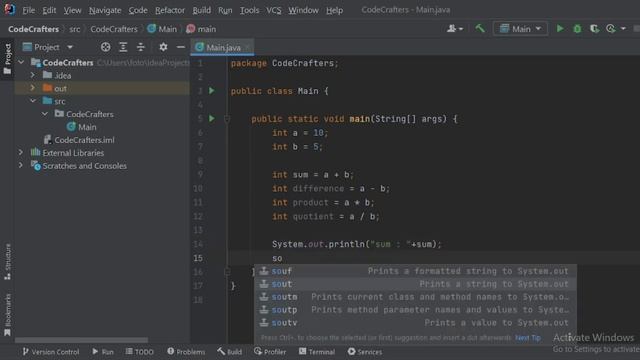
Task: Collapse the main method fold marker
Action: pyautogui.click(x=227, y=119)
